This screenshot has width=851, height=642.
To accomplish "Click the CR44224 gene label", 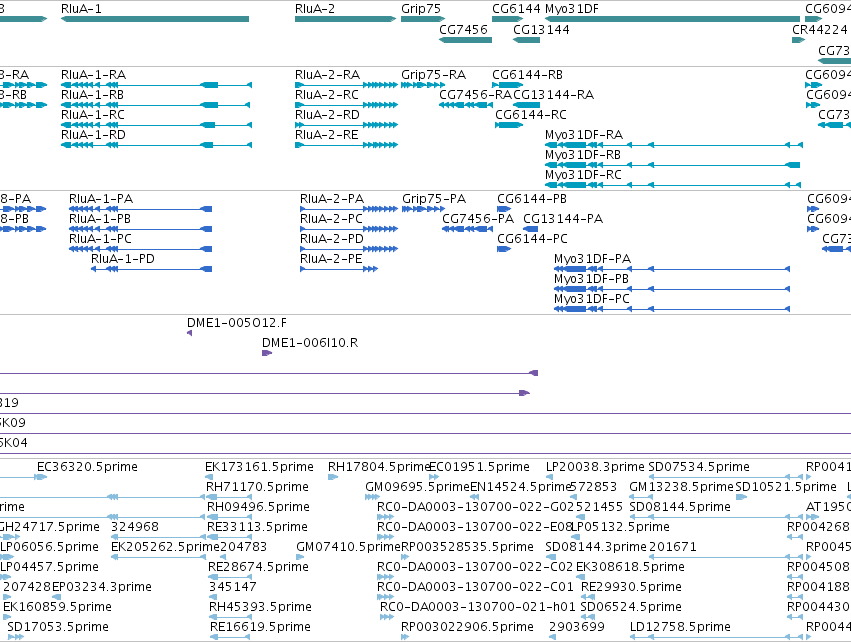I will point(820,29).
